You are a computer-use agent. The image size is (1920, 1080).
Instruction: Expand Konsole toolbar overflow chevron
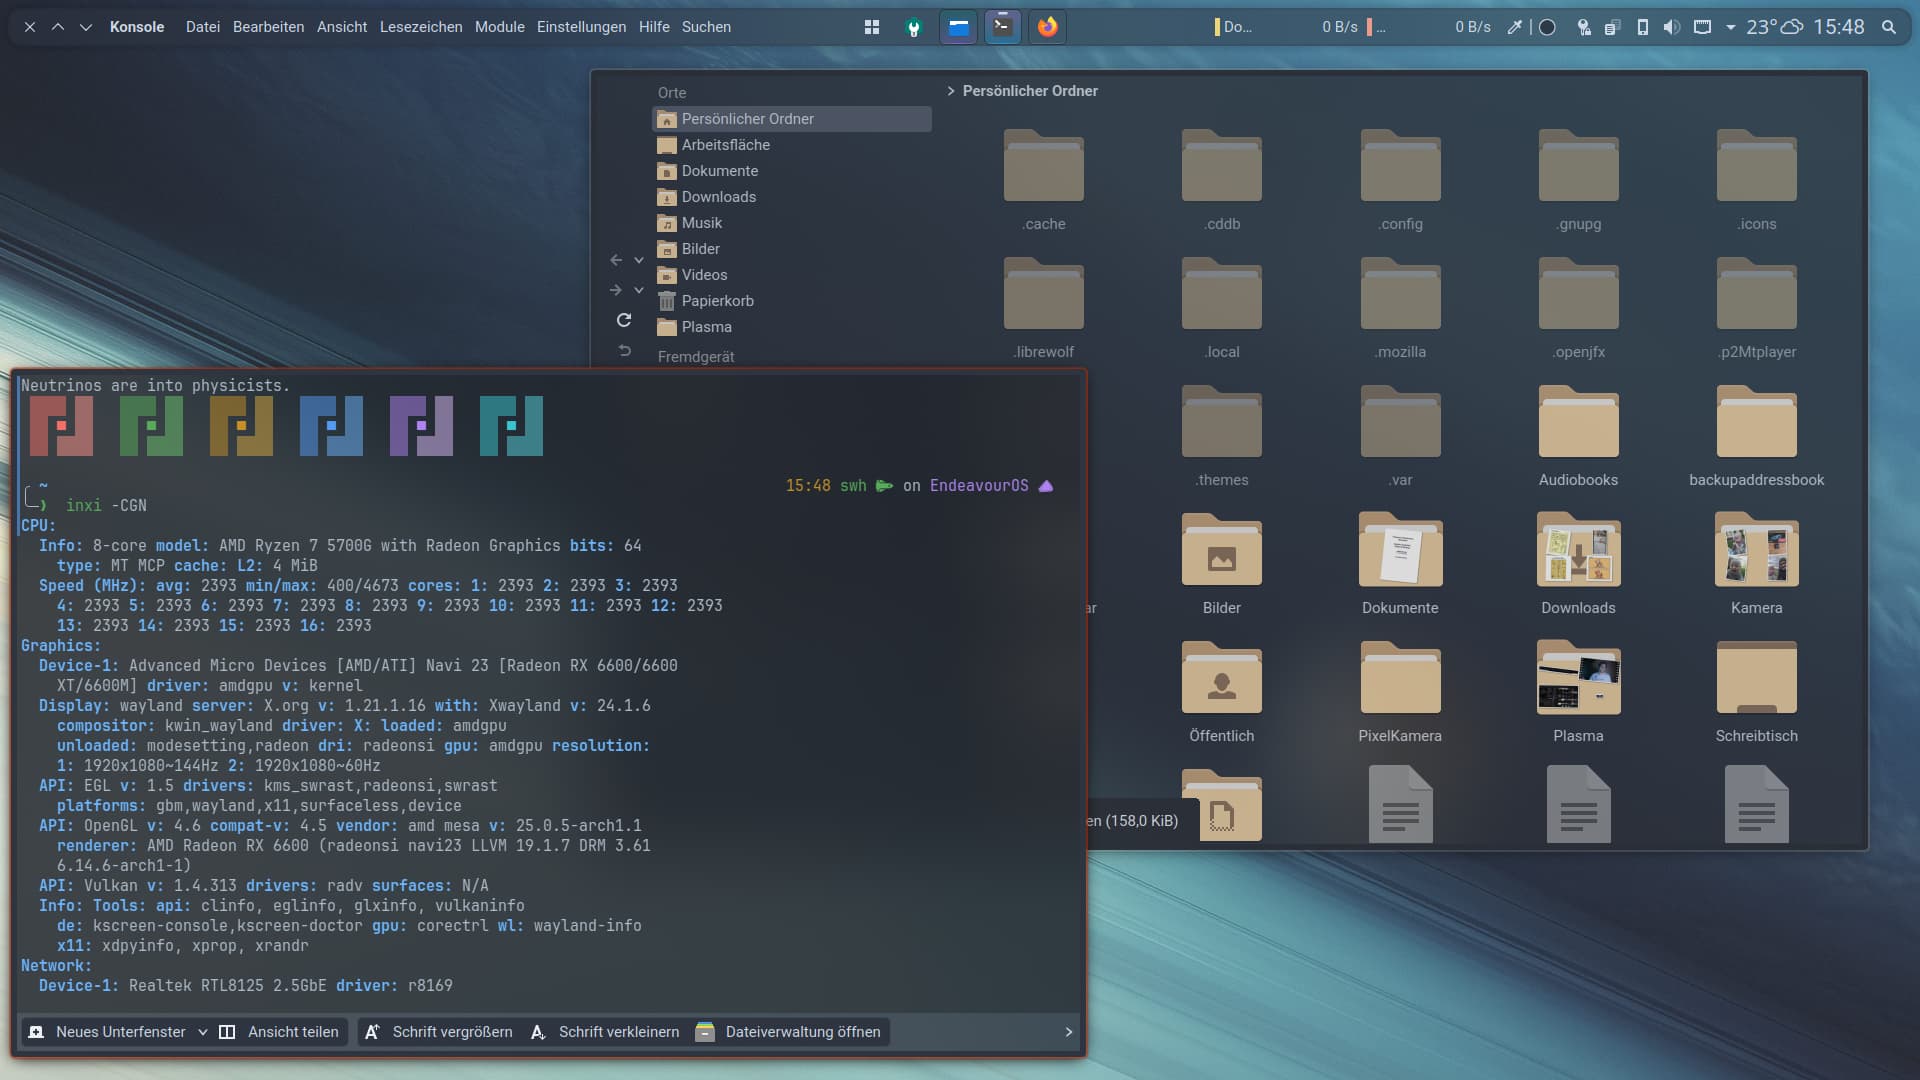pyautogui.click(x=1068, y=1032)
